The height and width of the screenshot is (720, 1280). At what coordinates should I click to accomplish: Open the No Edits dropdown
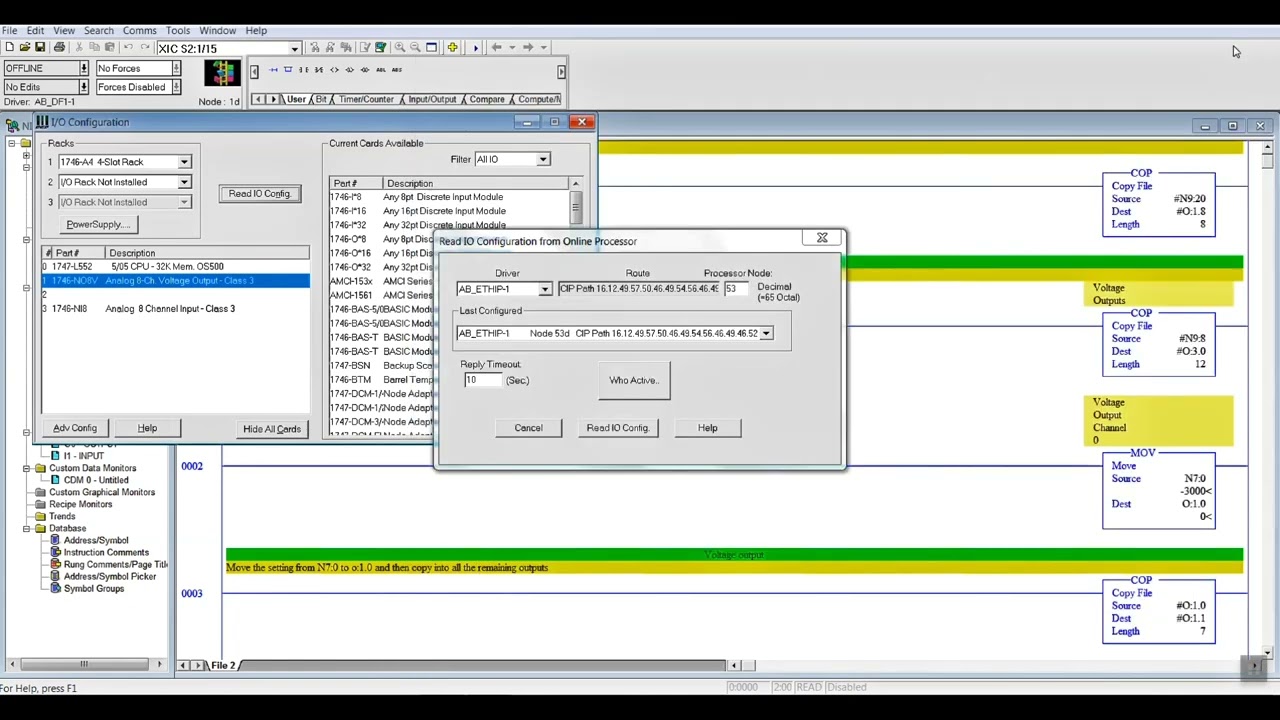click(x=83, y=87)
